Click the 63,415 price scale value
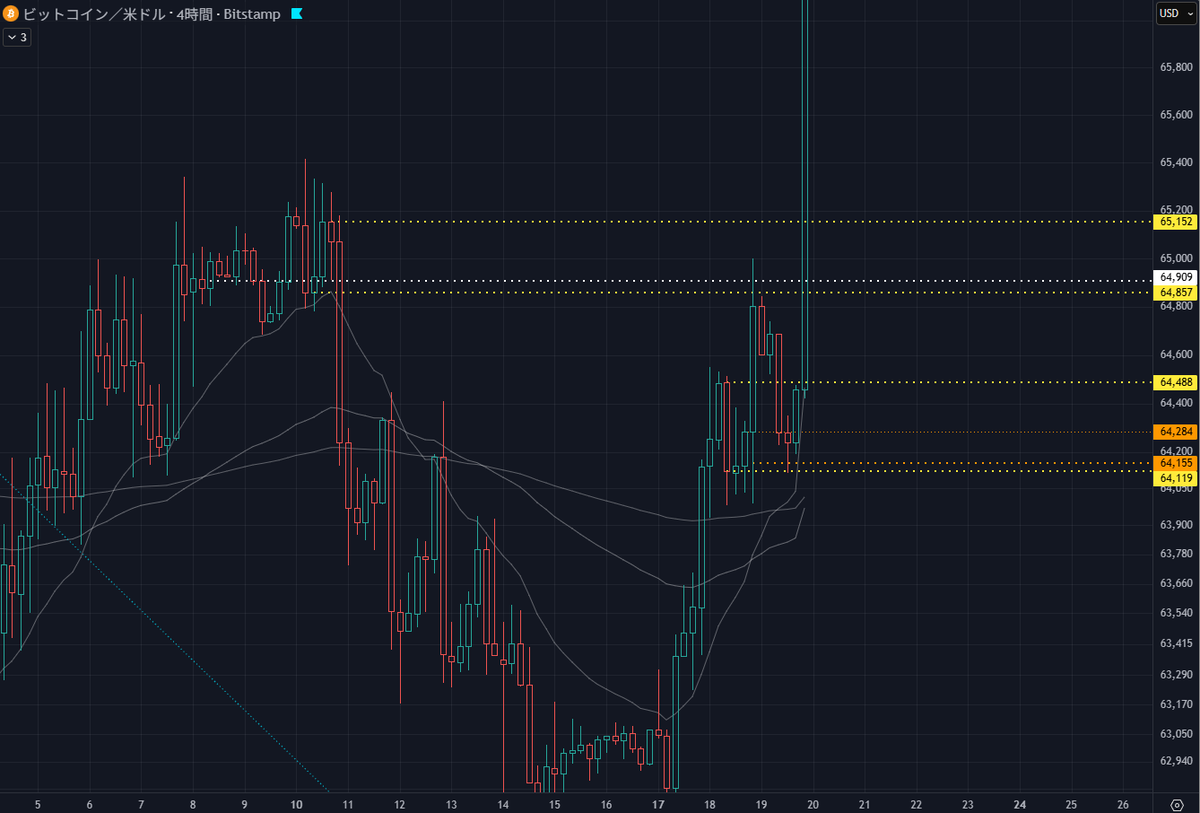 pyautogui.click(x=1177, y=643)
